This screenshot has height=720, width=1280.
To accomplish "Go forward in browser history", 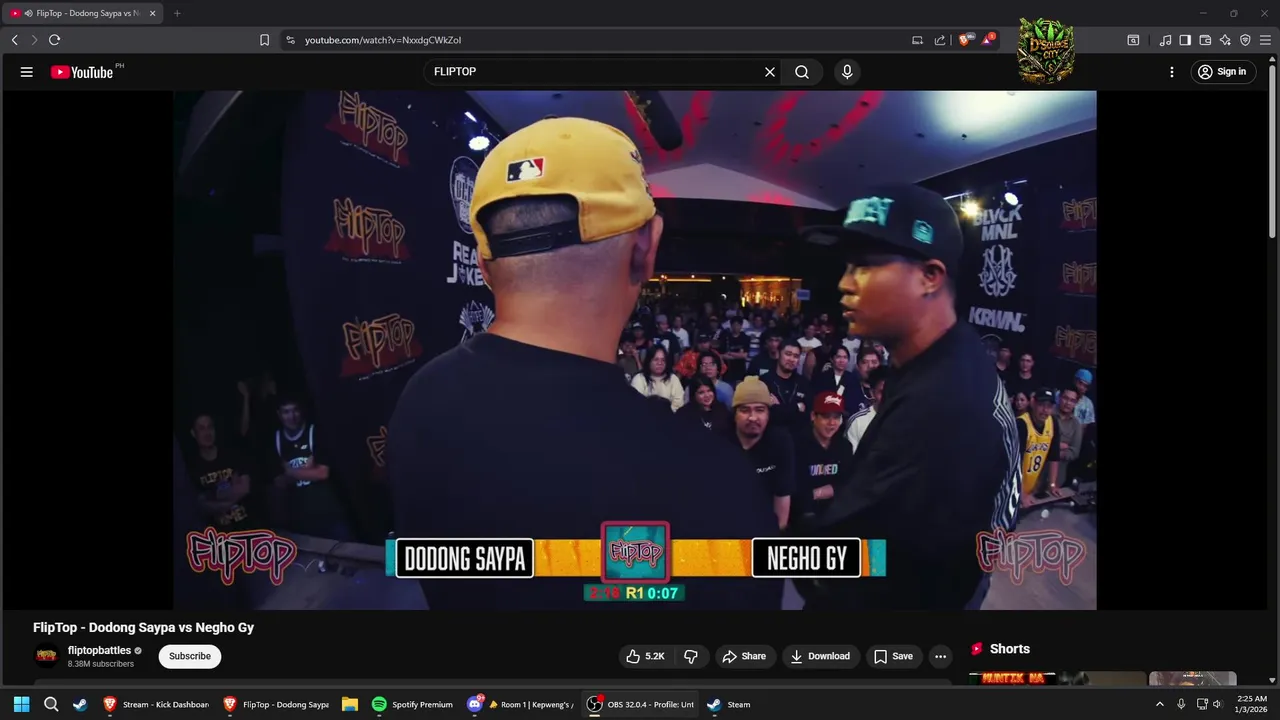I will [34, 40].
